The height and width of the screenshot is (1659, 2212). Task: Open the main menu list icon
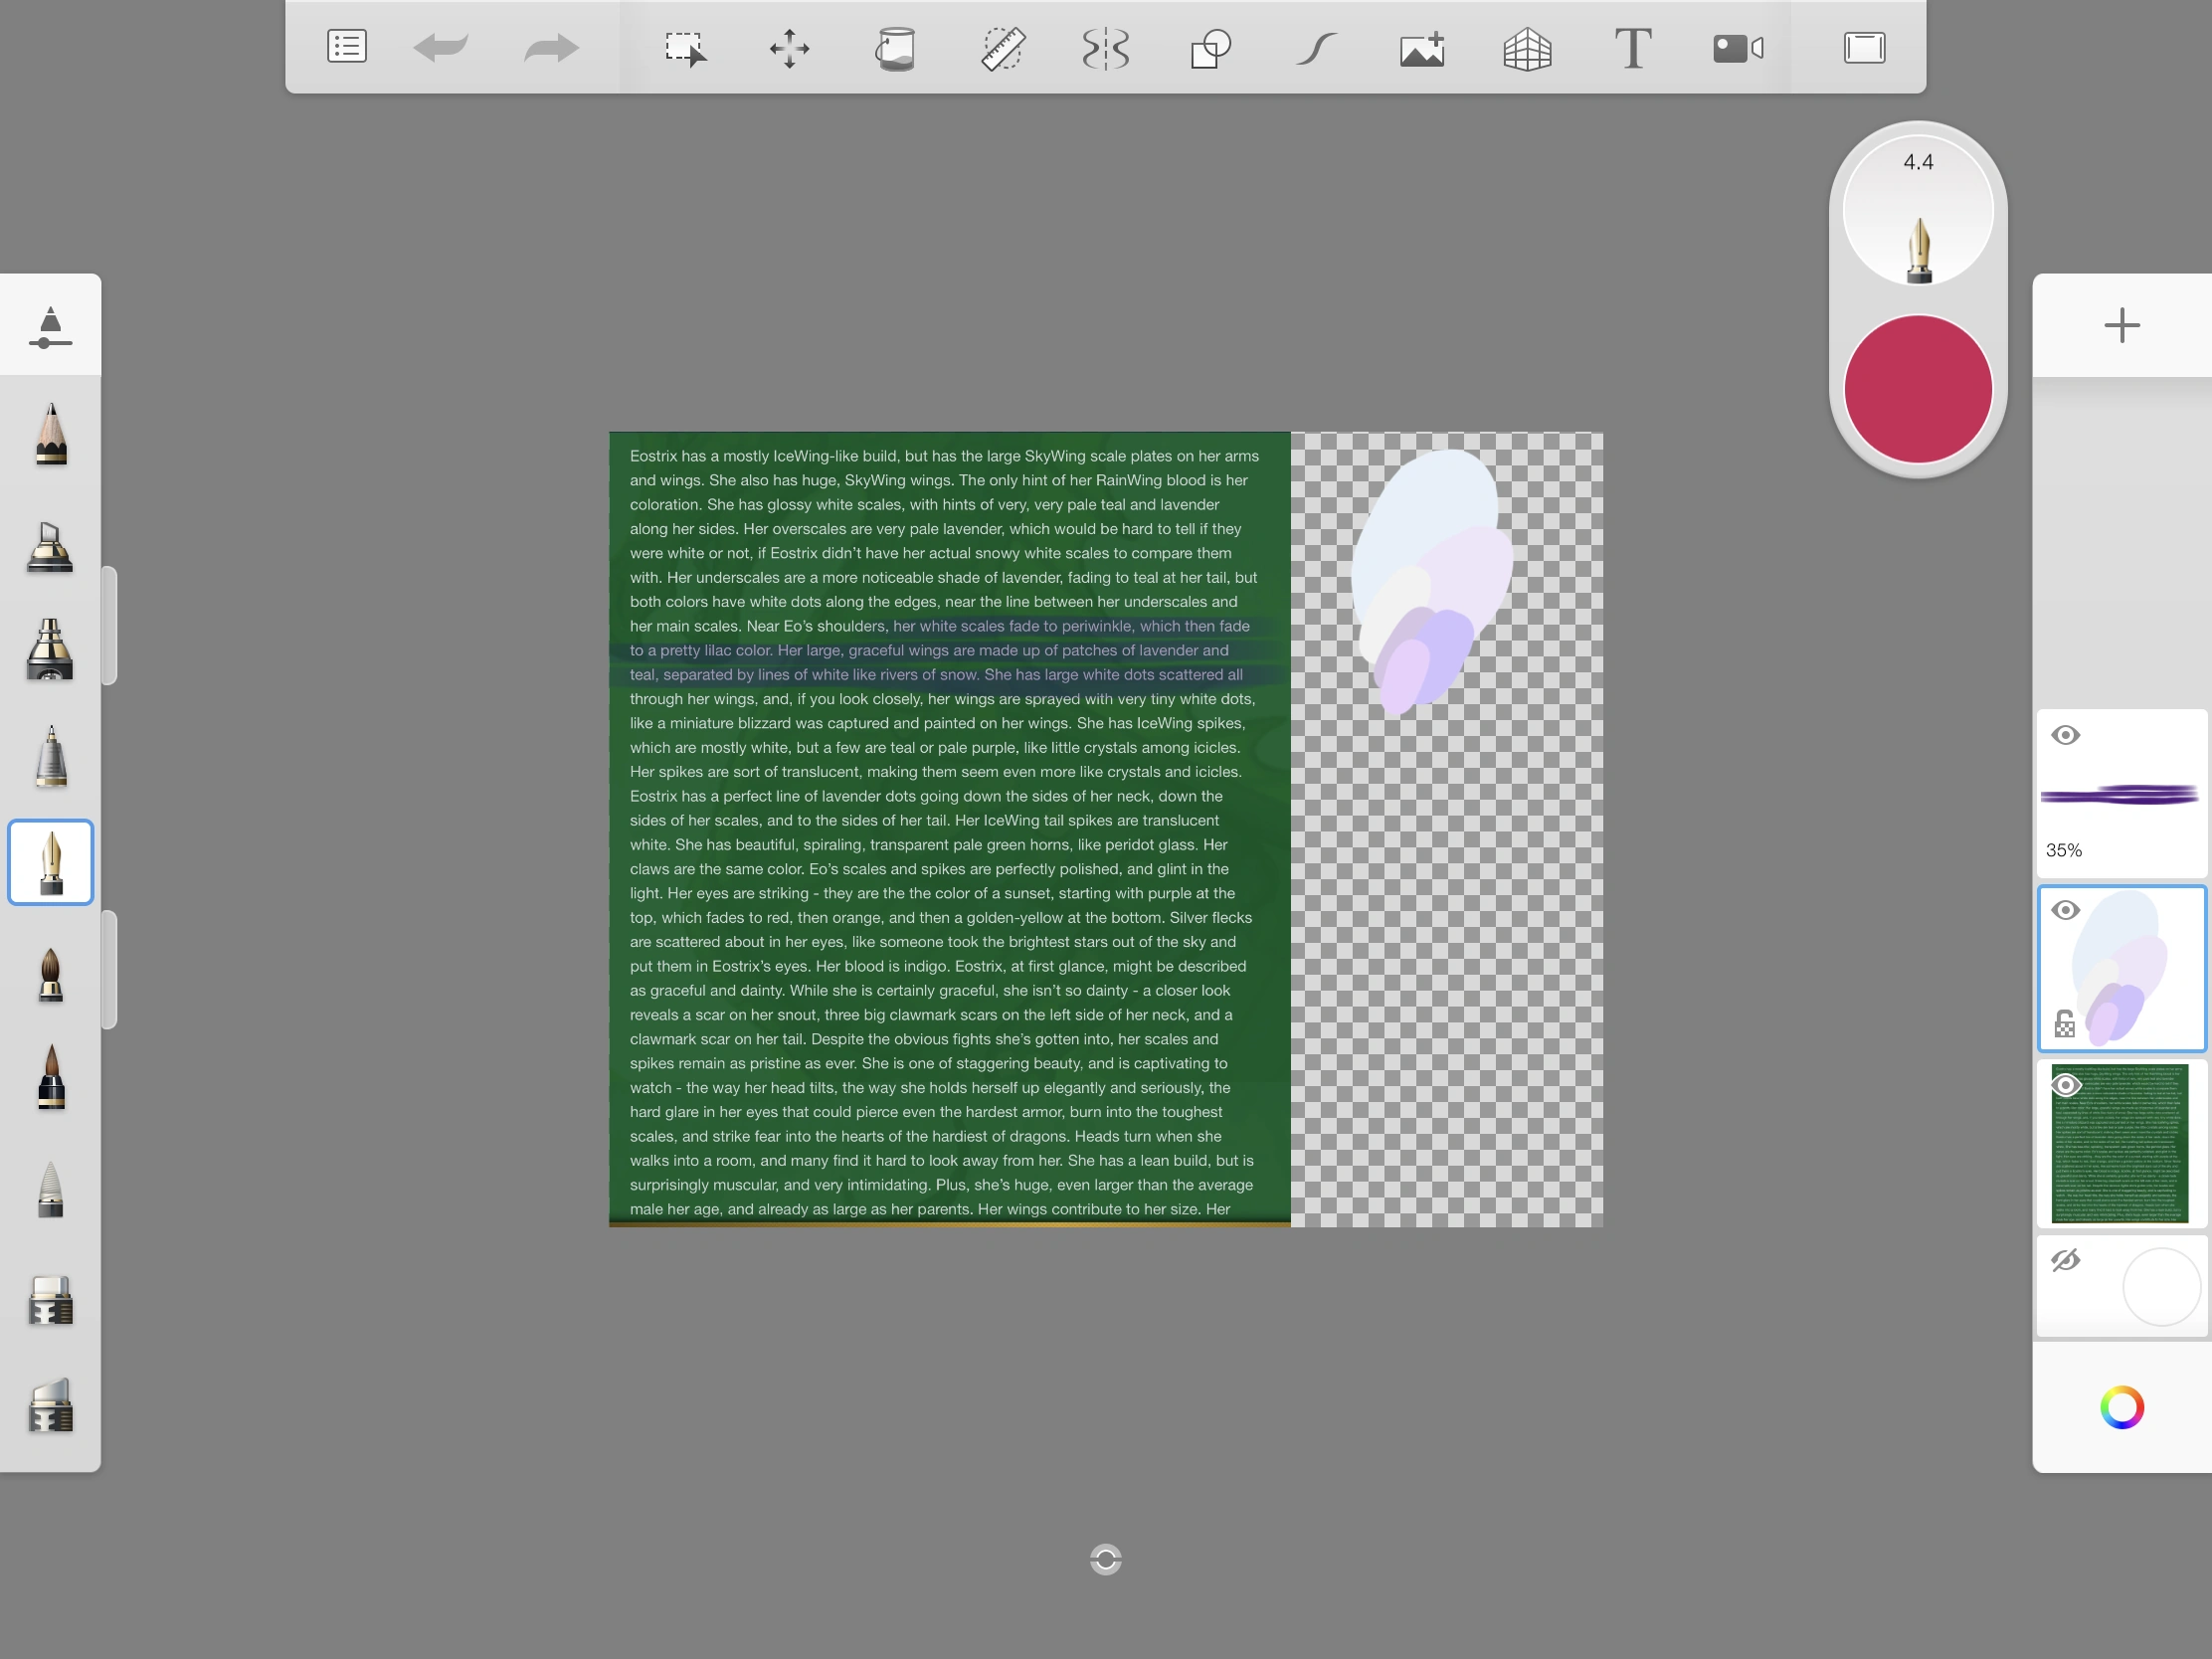click(x=347, y=47)
